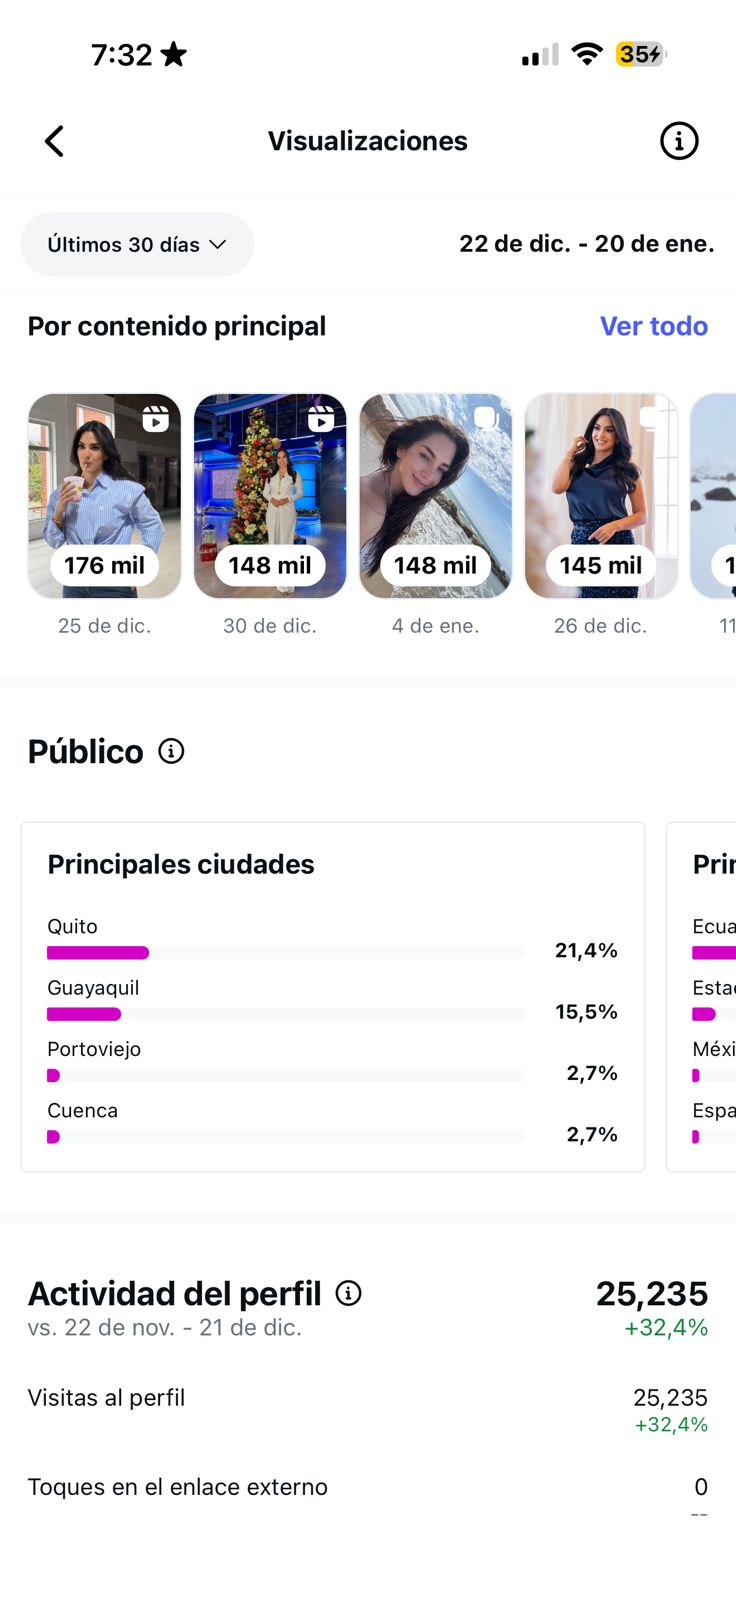This screenshot has height=1600, width=736.
Task: Tap the Wi-Fi status icon
Action: pos(587,54)
